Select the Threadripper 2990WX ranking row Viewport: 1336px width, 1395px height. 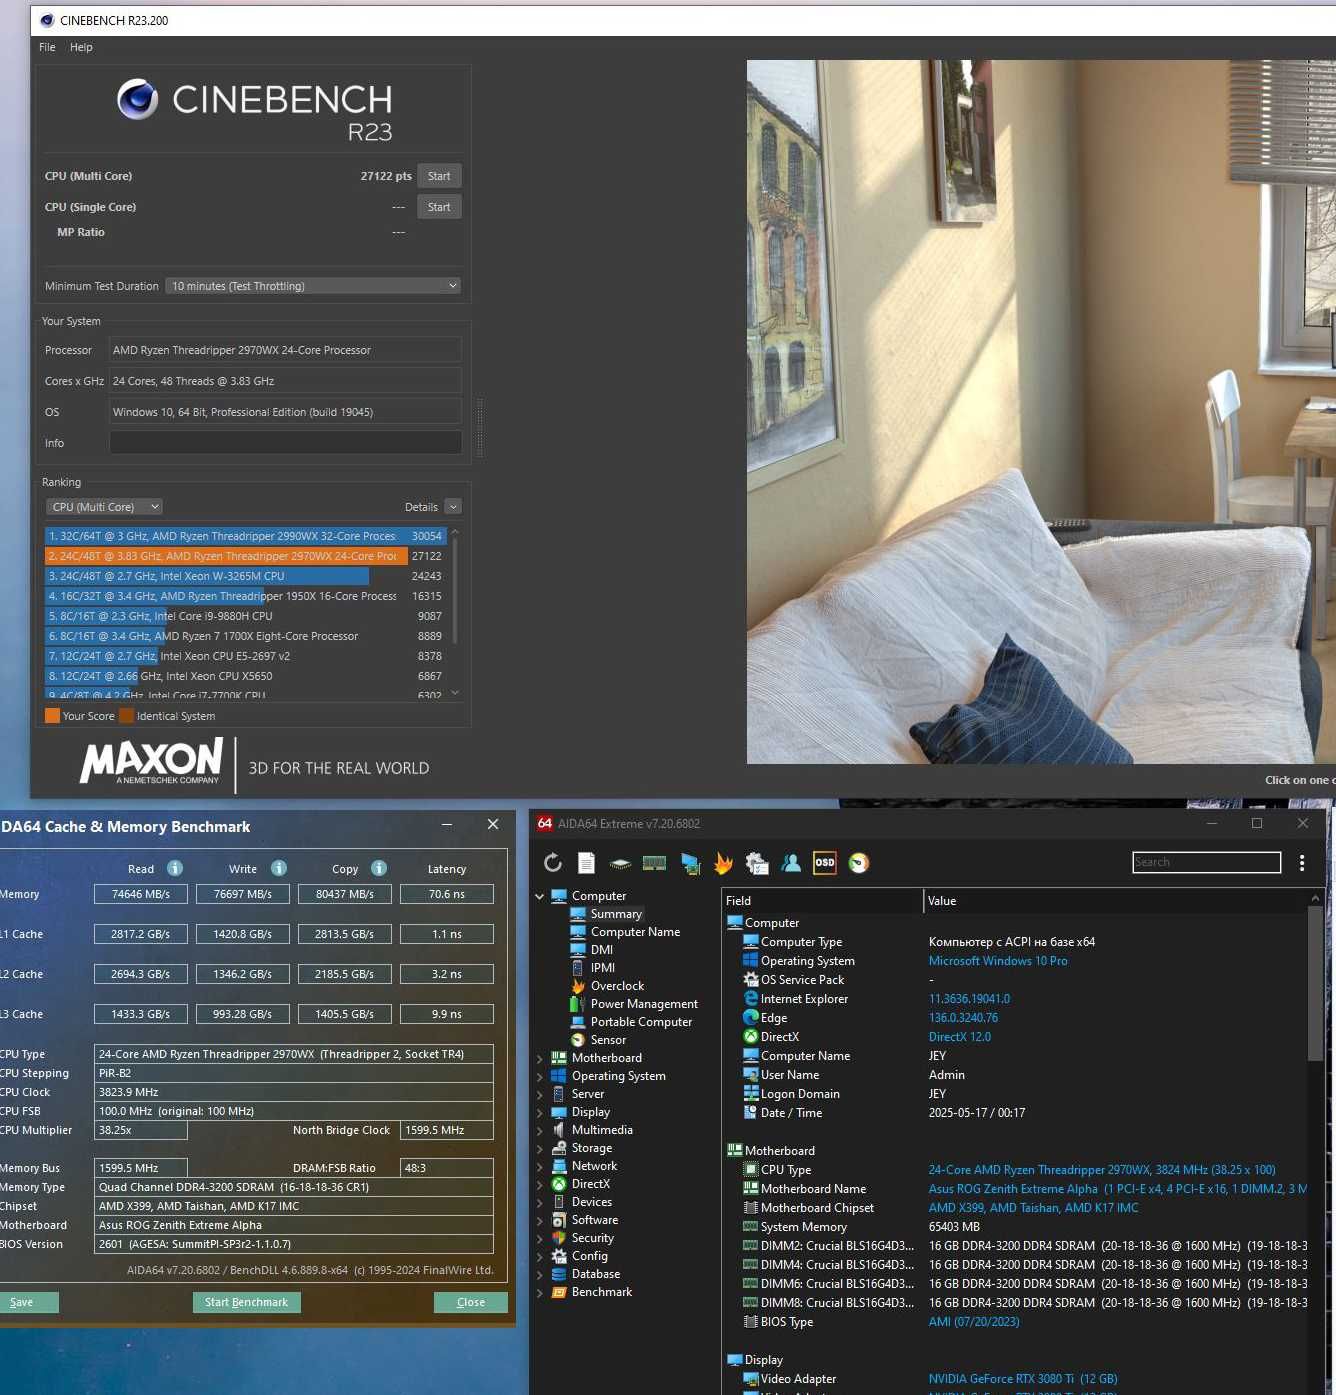coord(245,536)
